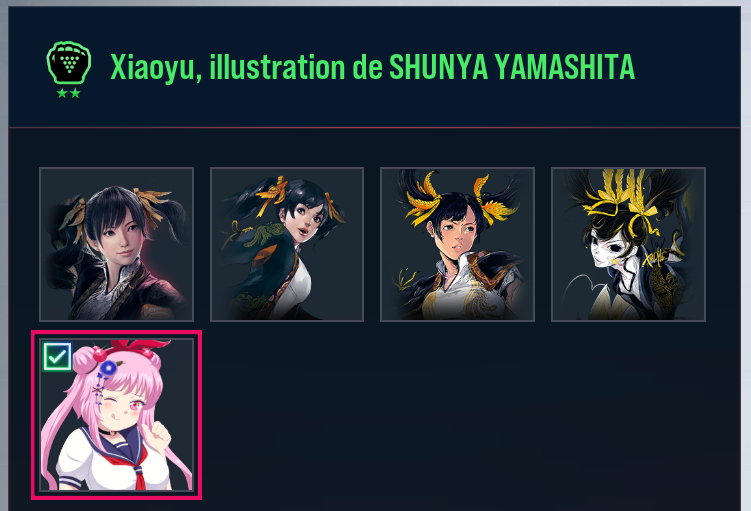Choose the Xiaoyu avatar with green embroidered jacket
This screenshot has width=751, height=511.
287,244
